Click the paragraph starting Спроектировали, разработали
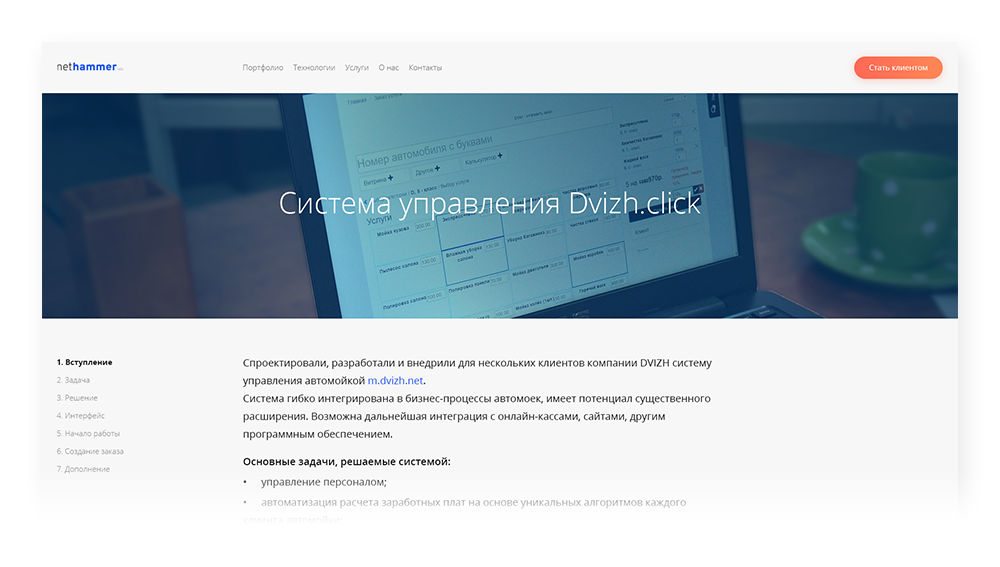The height and width of the screenshot is (567, 1000). pyautogui.click(x=477, y=372)
